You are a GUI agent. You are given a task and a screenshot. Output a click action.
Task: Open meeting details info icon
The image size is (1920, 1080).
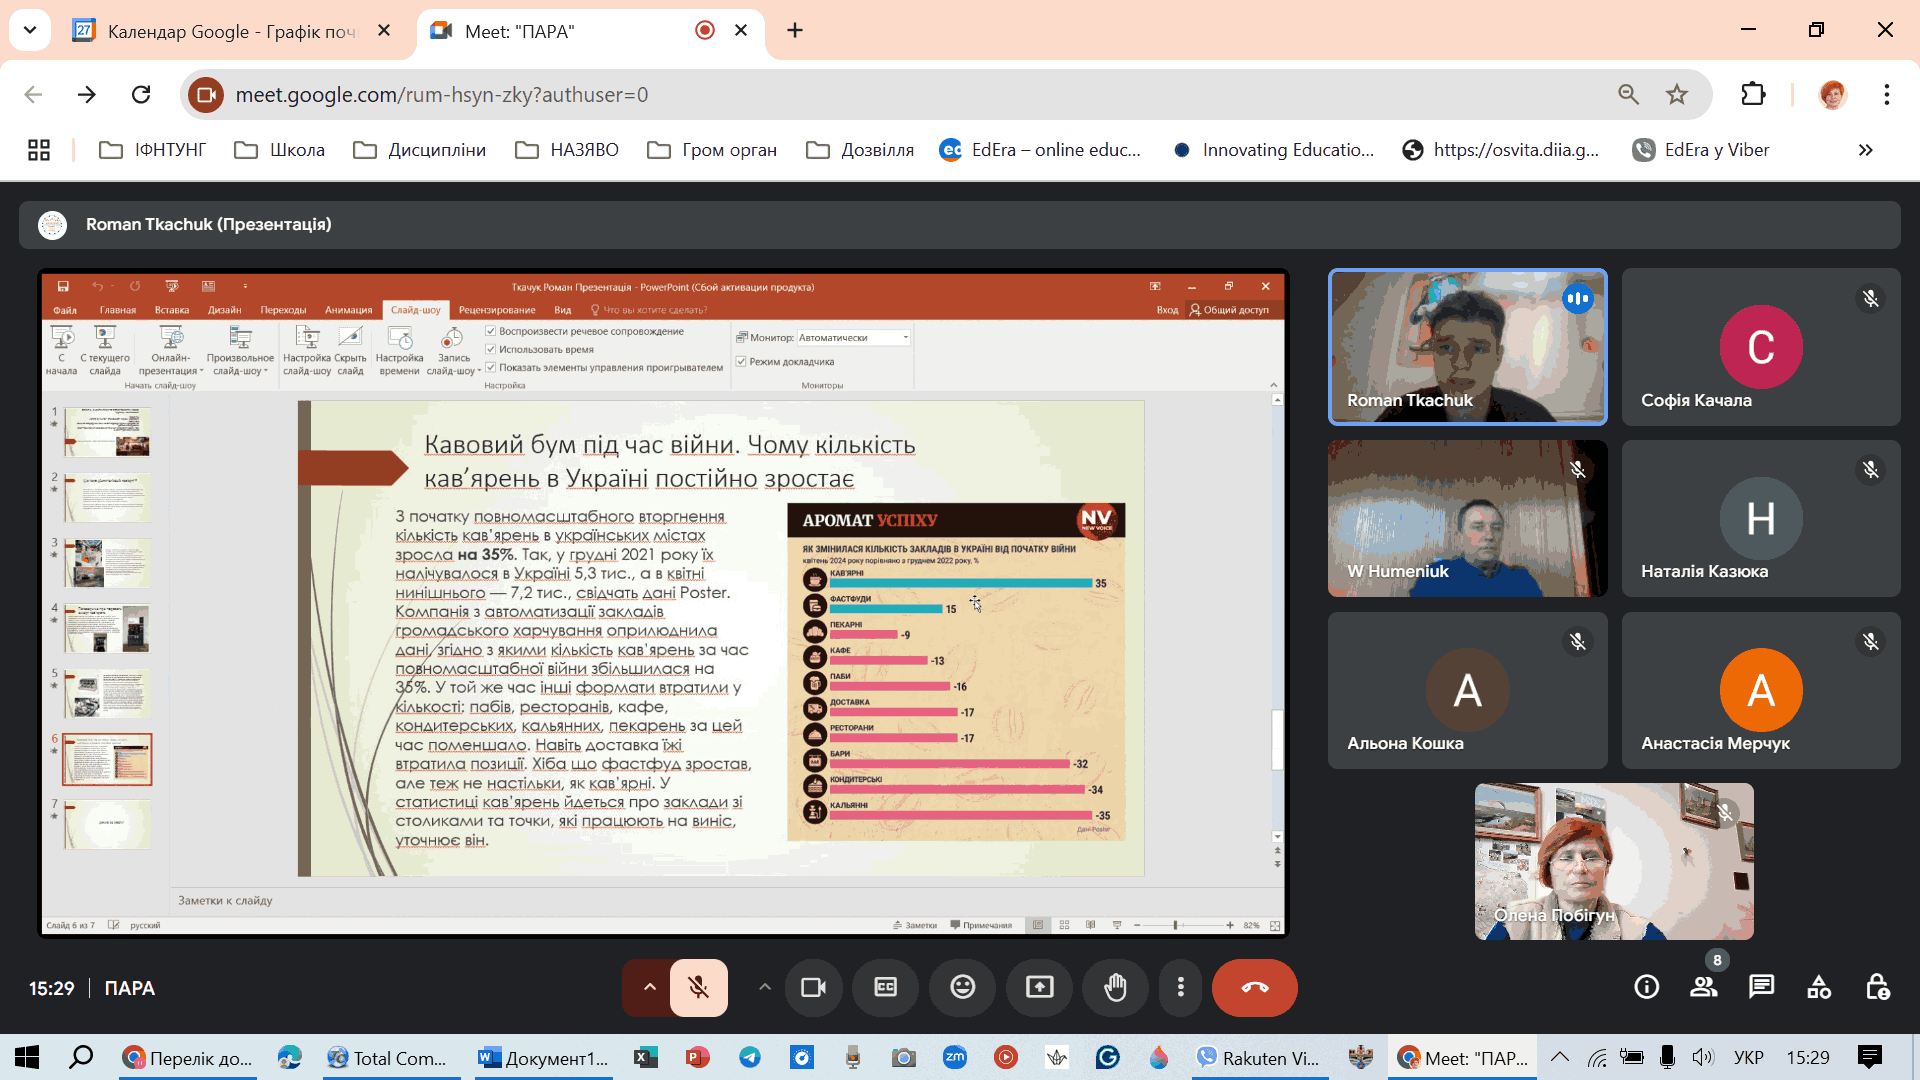pos(1646,988)
